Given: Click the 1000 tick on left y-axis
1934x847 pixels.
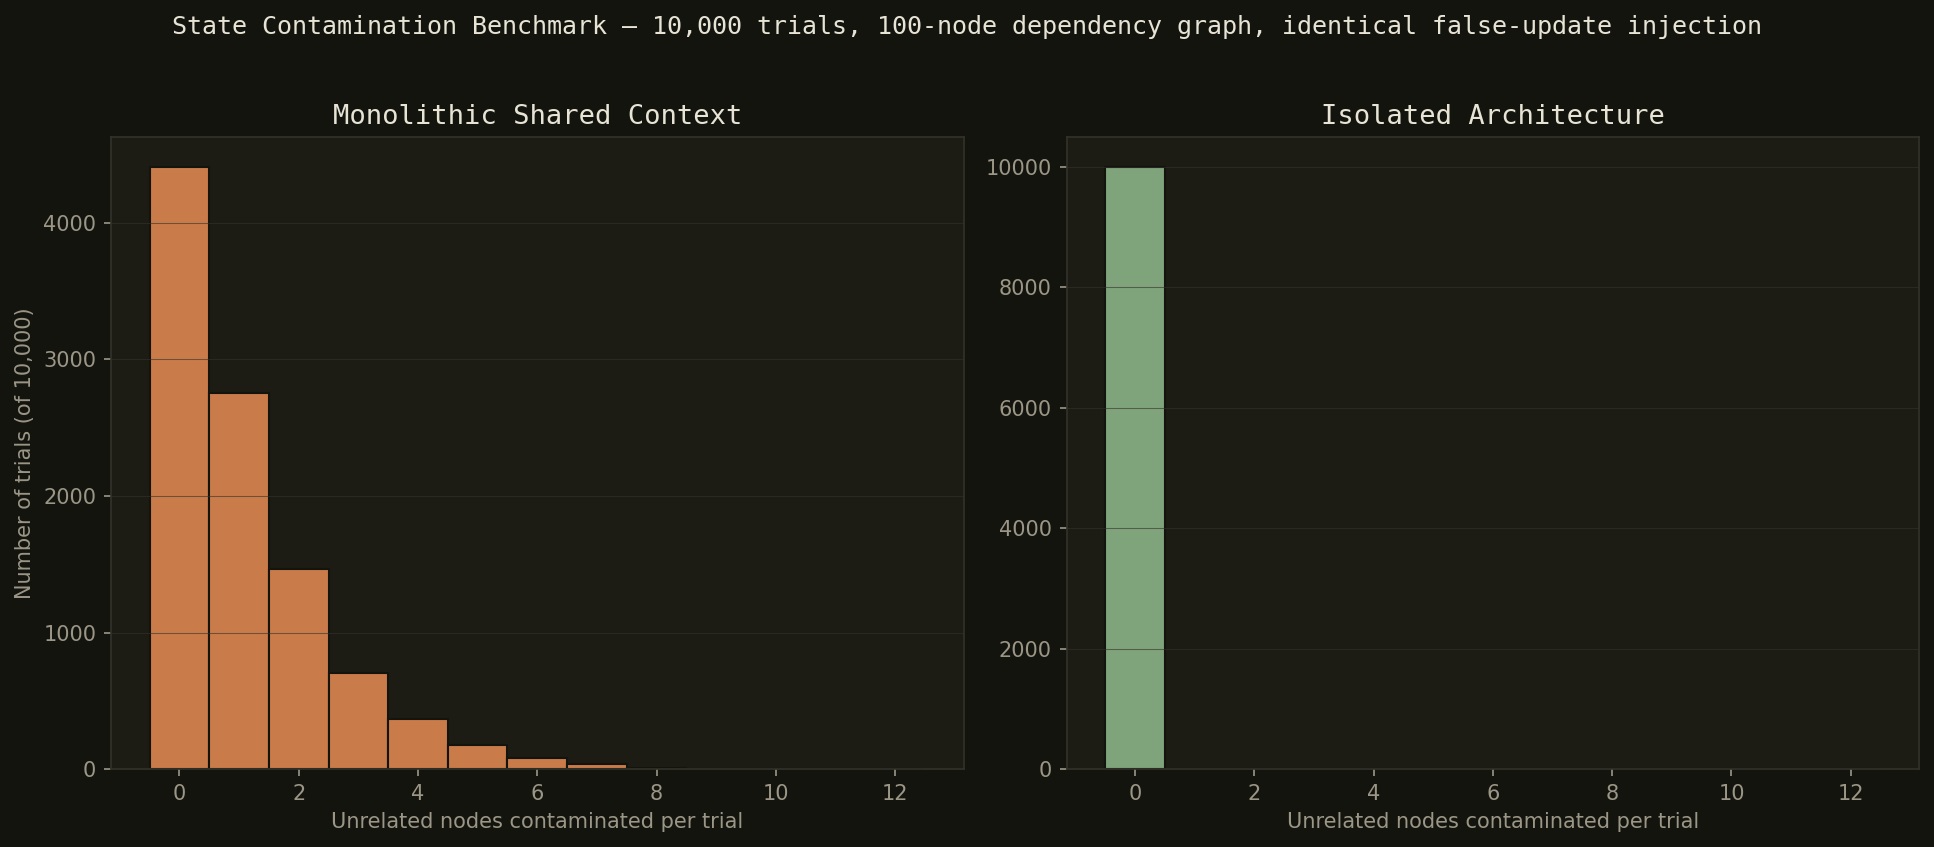Looking at the screenshot, I should [x=70, y=633].
